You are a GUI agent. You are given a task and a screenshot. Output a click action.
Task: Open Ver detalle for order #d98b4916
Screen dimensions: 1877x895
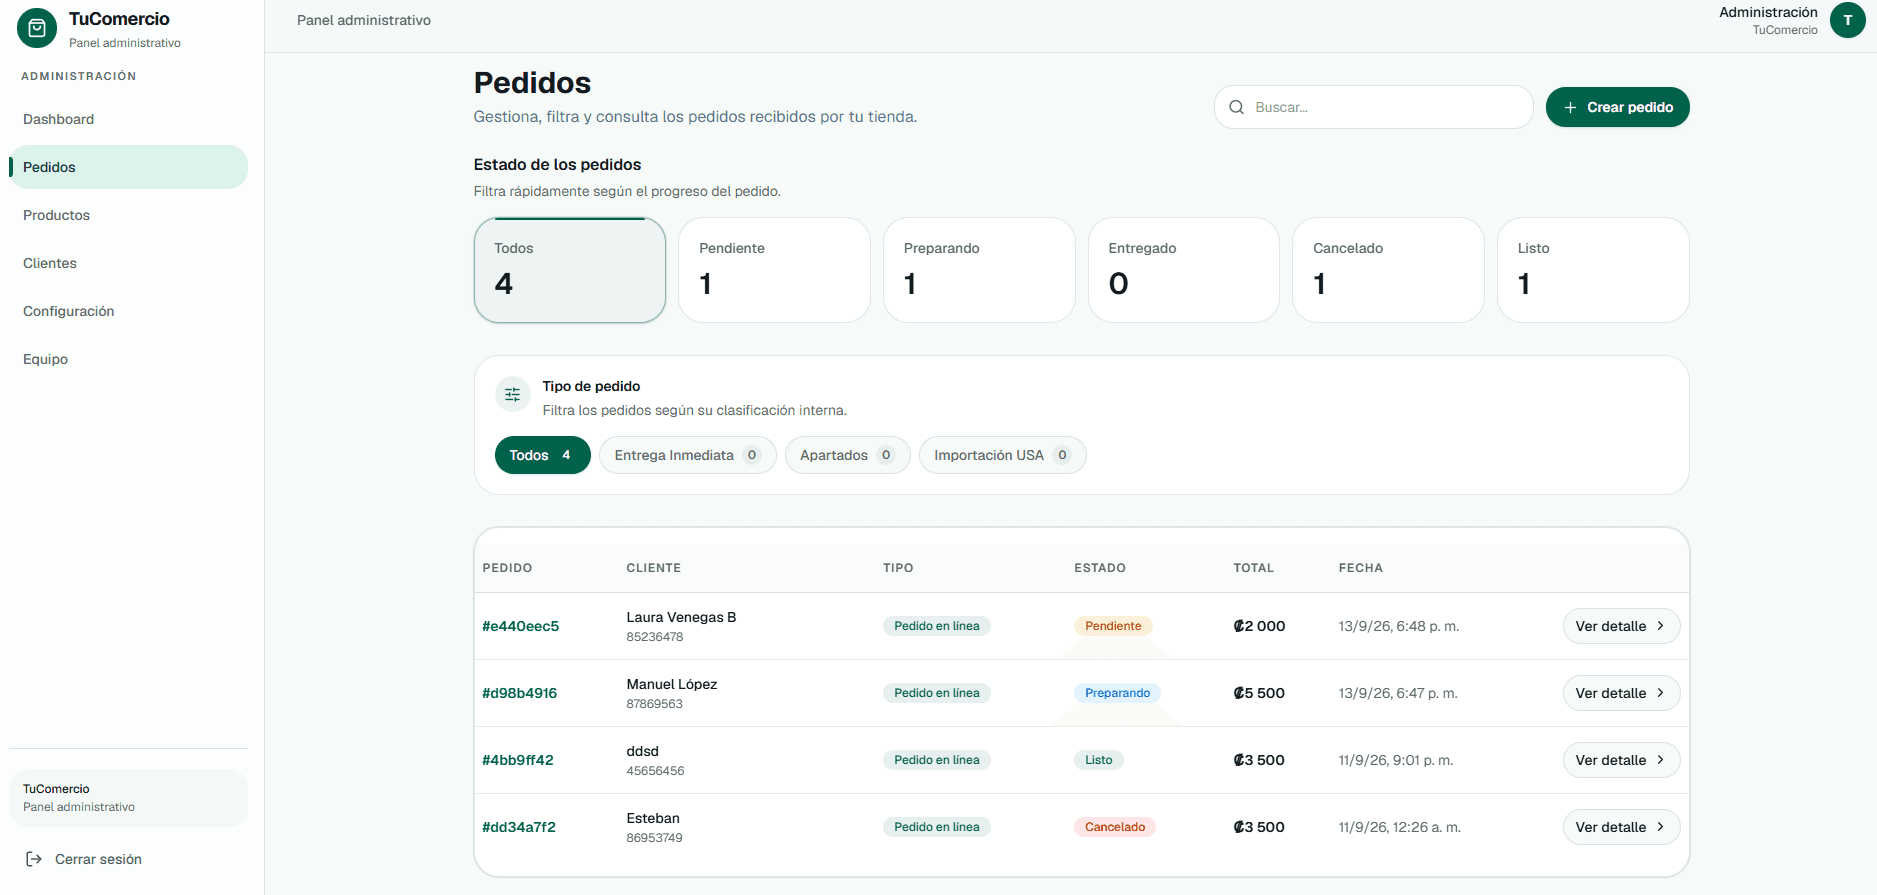coord(1621,693)
